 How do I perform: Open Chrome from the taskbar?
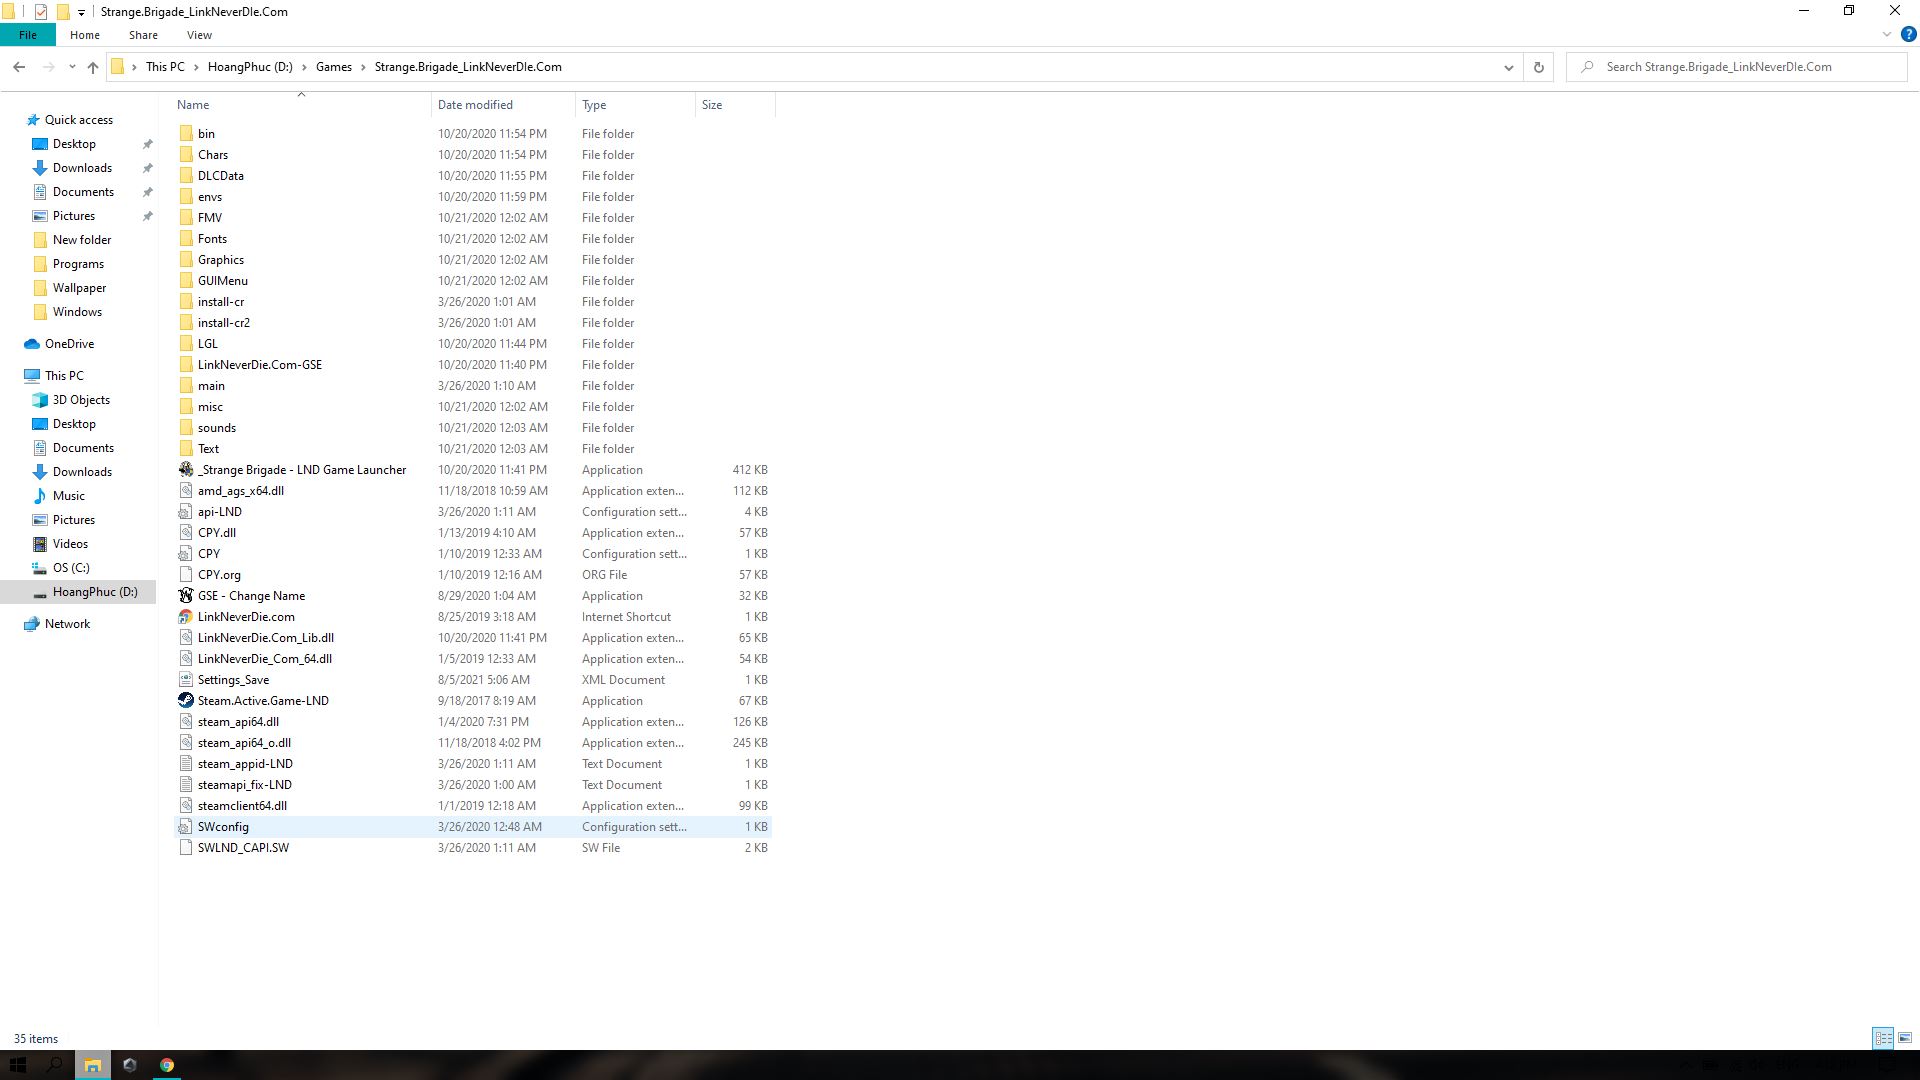[x=167, y=1065]
